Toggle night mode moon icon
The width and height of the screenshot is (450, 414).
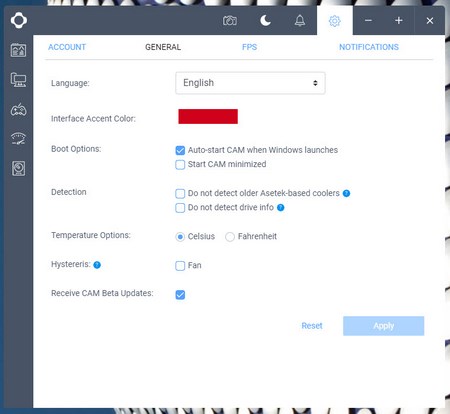pos(265,20)
